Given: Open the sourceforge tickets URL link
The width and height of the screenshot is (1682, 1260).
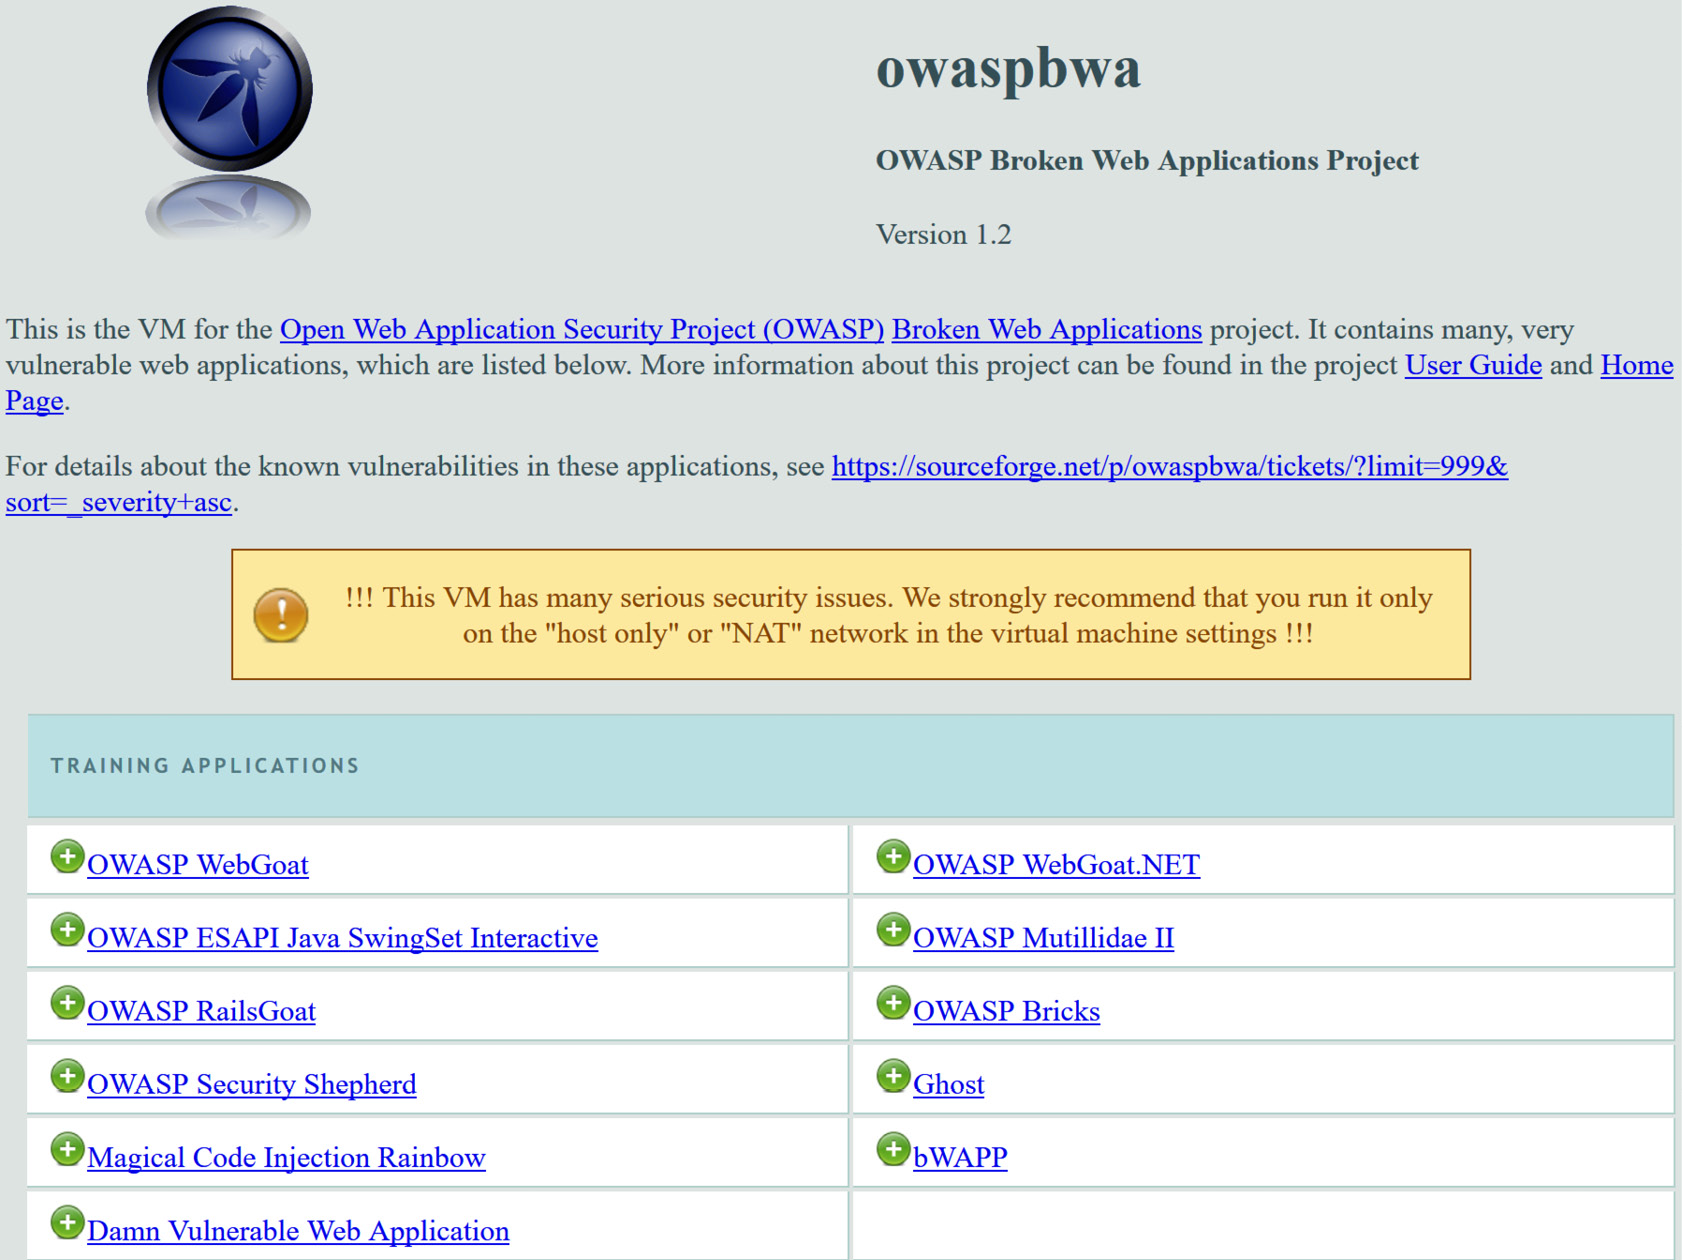Looking at the screenshot, I should [x=1170, y=466].
